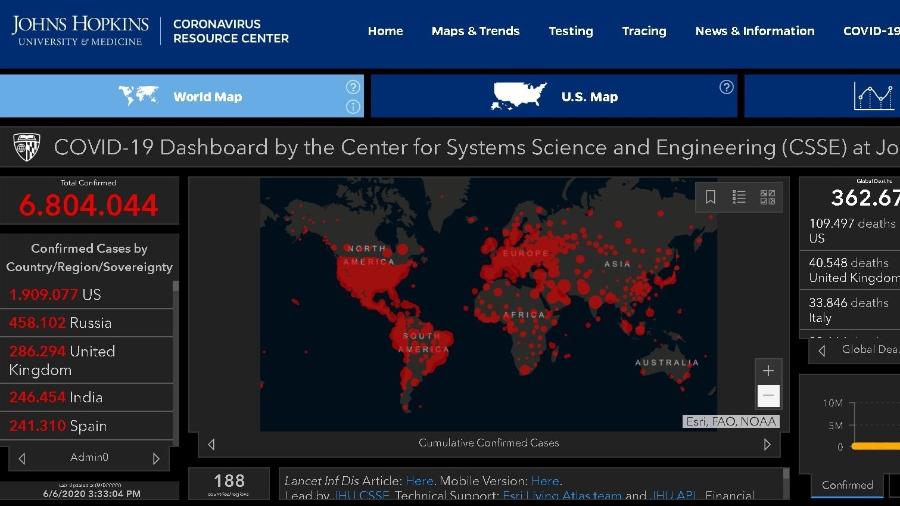Image resolution: width=900 pixels, height=506 pixels.
Task: Zoom out on the map
Action: [767, 396]
